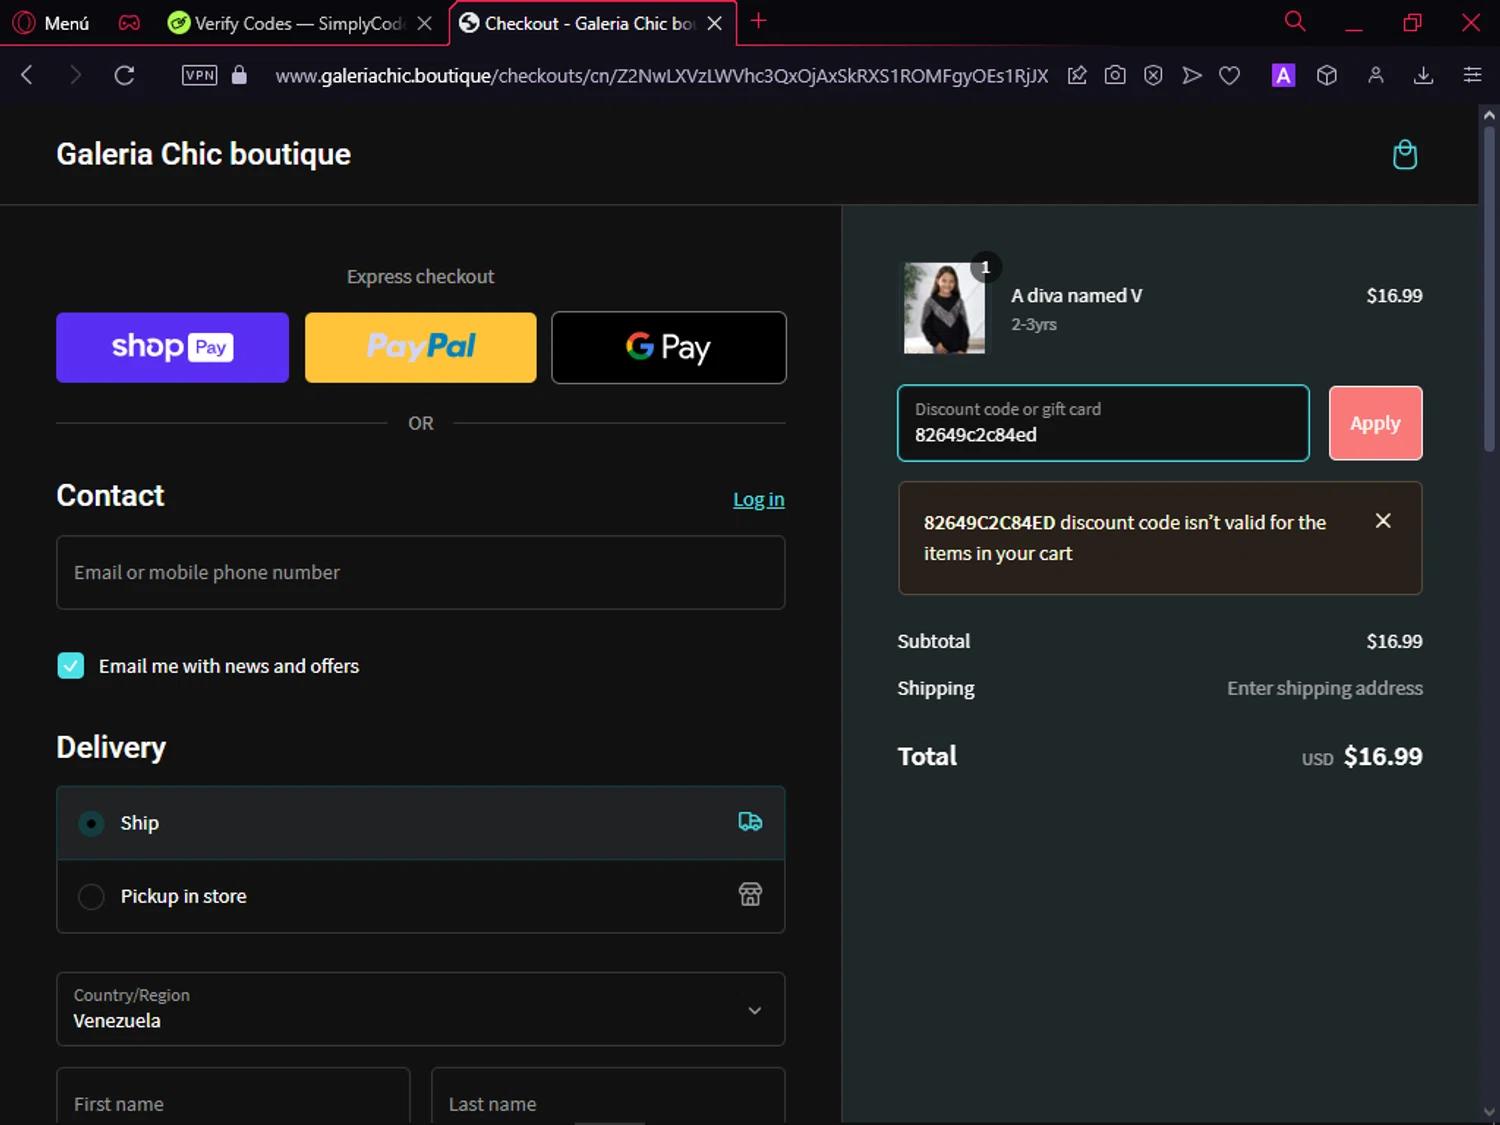1500x1125 pixels.
Task: Dismiss the invalid discount code message
Action: tap(1383, 521)
